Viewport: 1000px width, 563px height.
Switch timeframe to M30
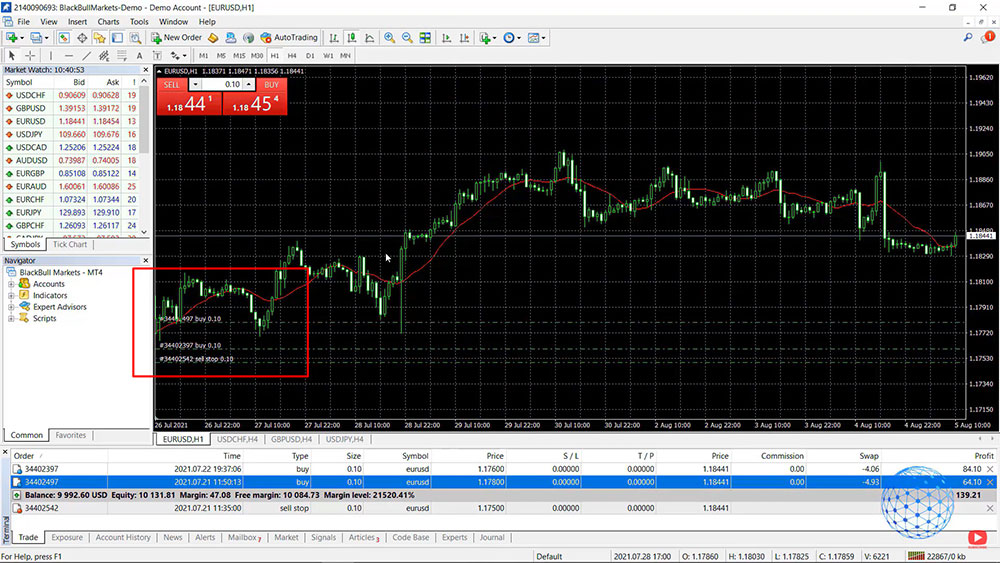(x=257, y=55)
